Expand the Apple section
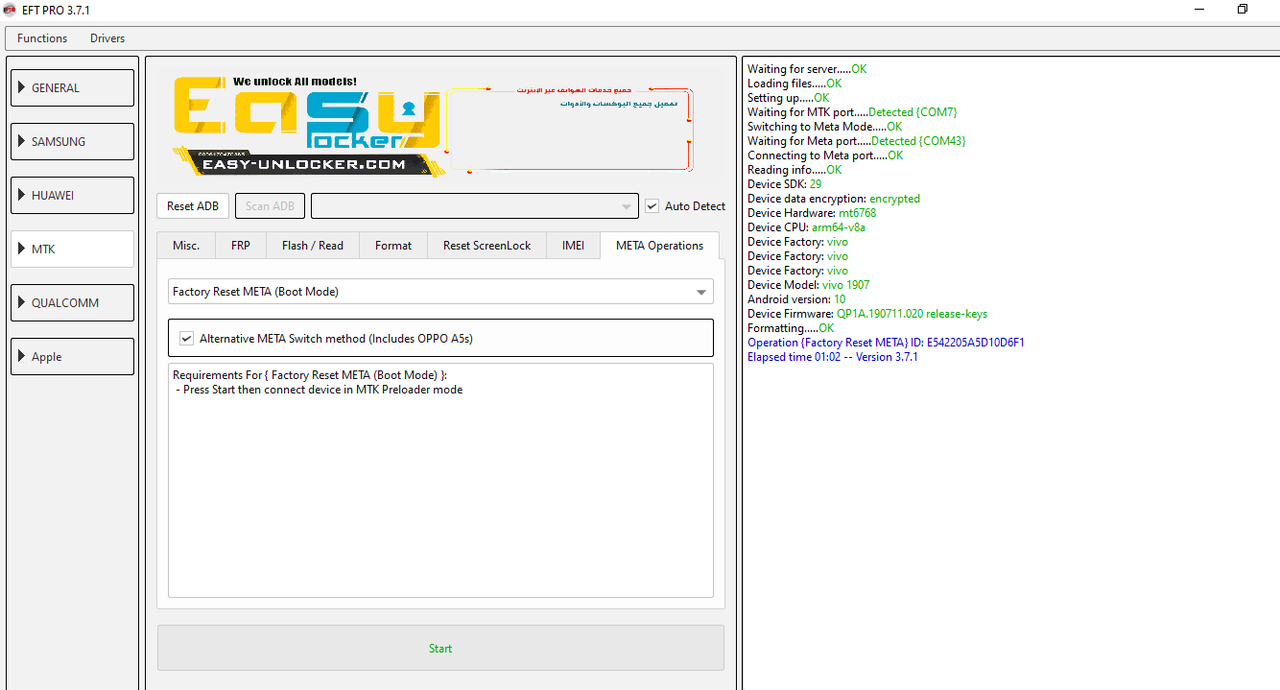The image size is (1280, 690). 72,357
